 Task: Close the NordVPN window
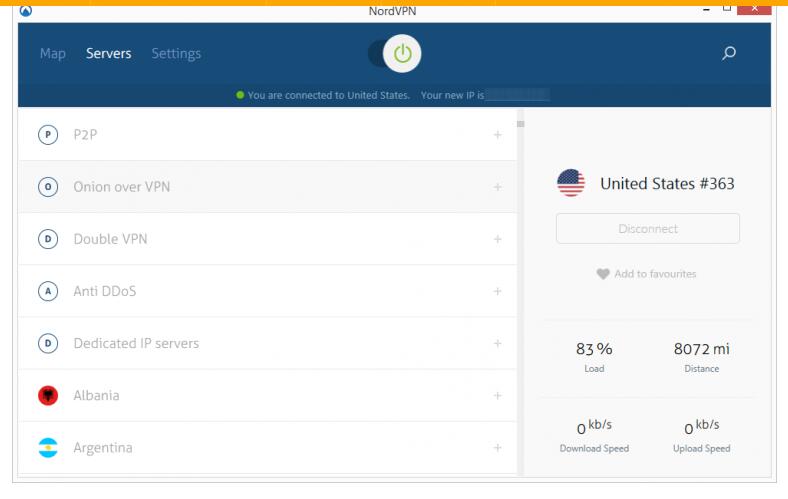tap(754, 9)
